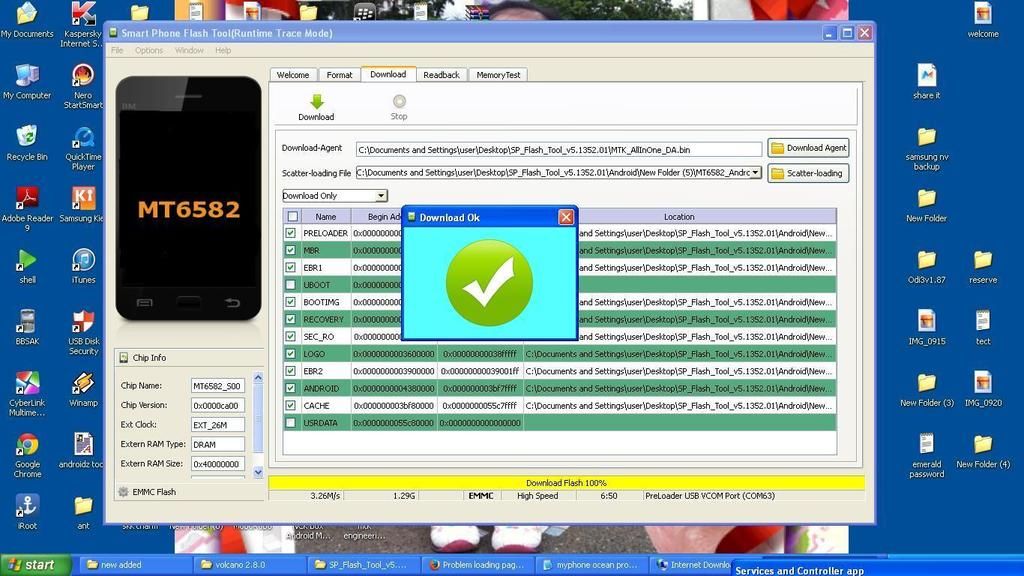Launch iTunes from the desktop
Screen dimensions: 1024x576
(83, 262)
